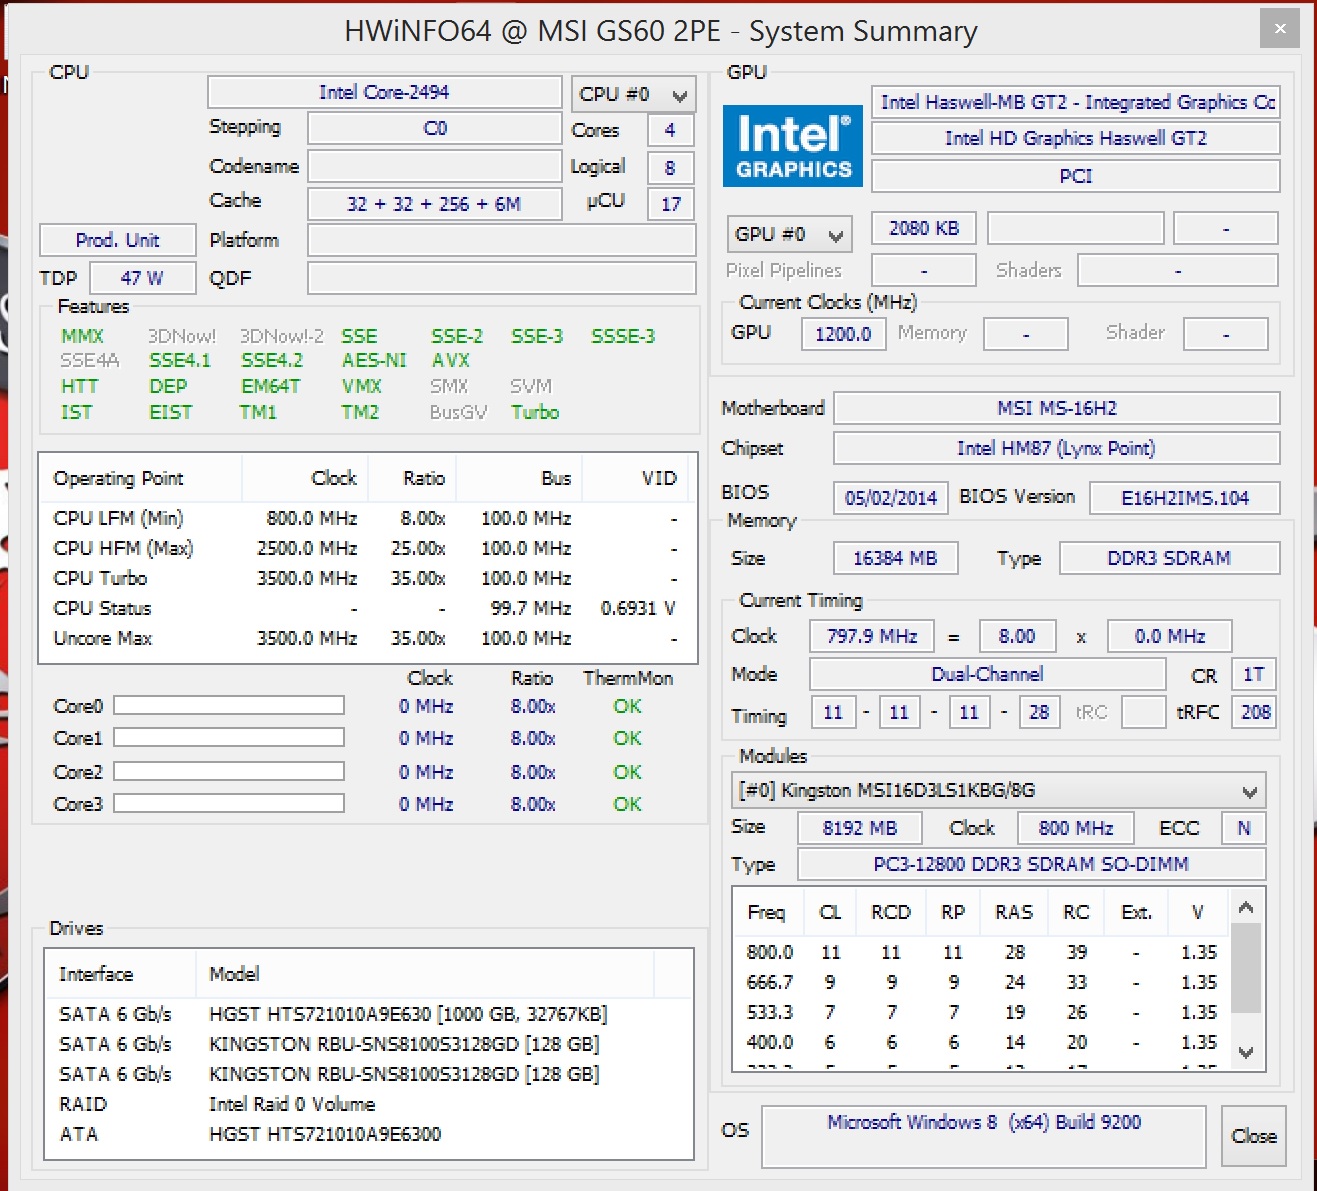Select the Intel Raid 0 Volume entry
The width and height of the screenshot is (1317, 1191).
[x=292, y=1104]
